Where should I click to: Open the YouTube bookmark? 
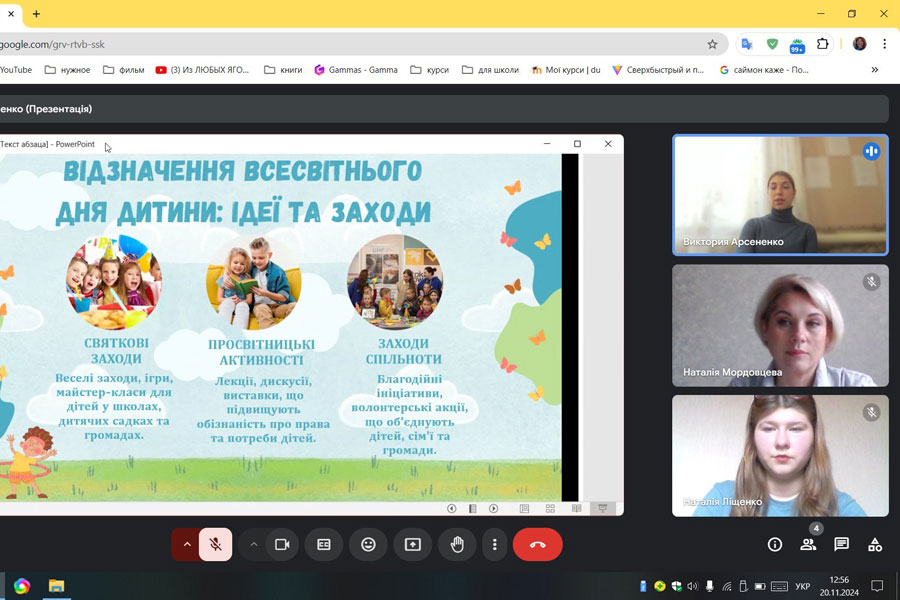(x=15, y=70)
